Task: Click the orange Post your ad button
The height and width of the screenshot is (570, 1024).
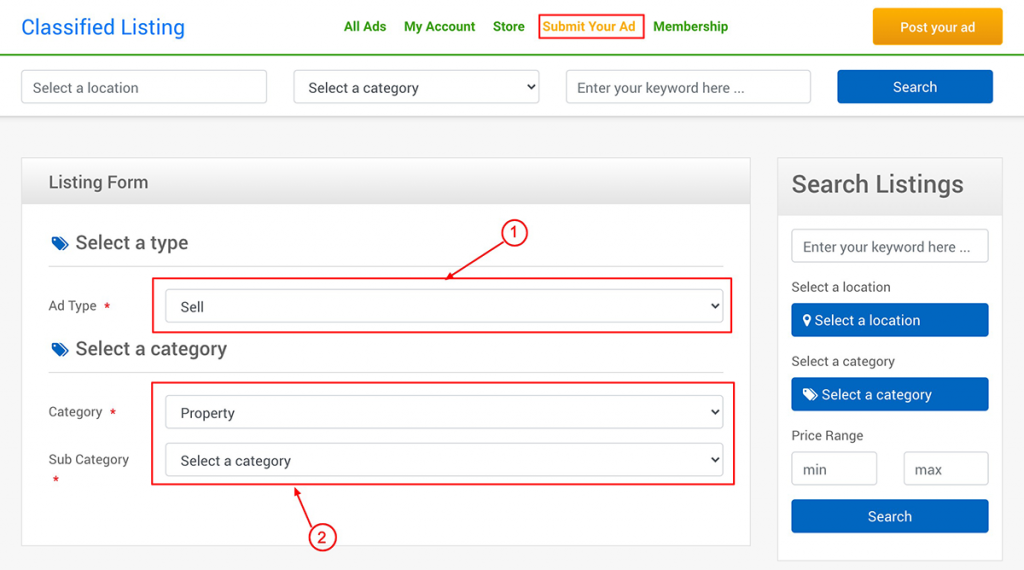Action: pos(937,27)
